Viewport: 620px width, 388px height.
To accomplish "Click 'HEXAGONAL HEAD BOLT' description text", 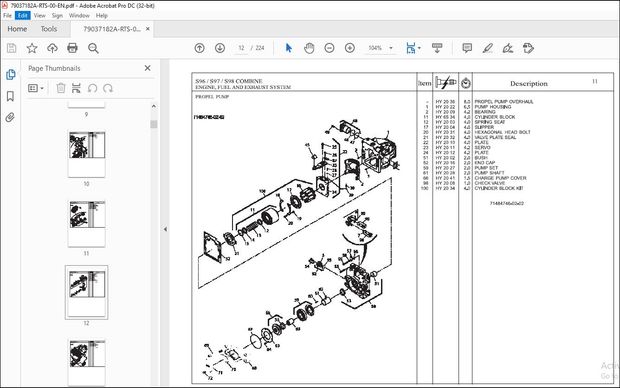I will [502, 132].
